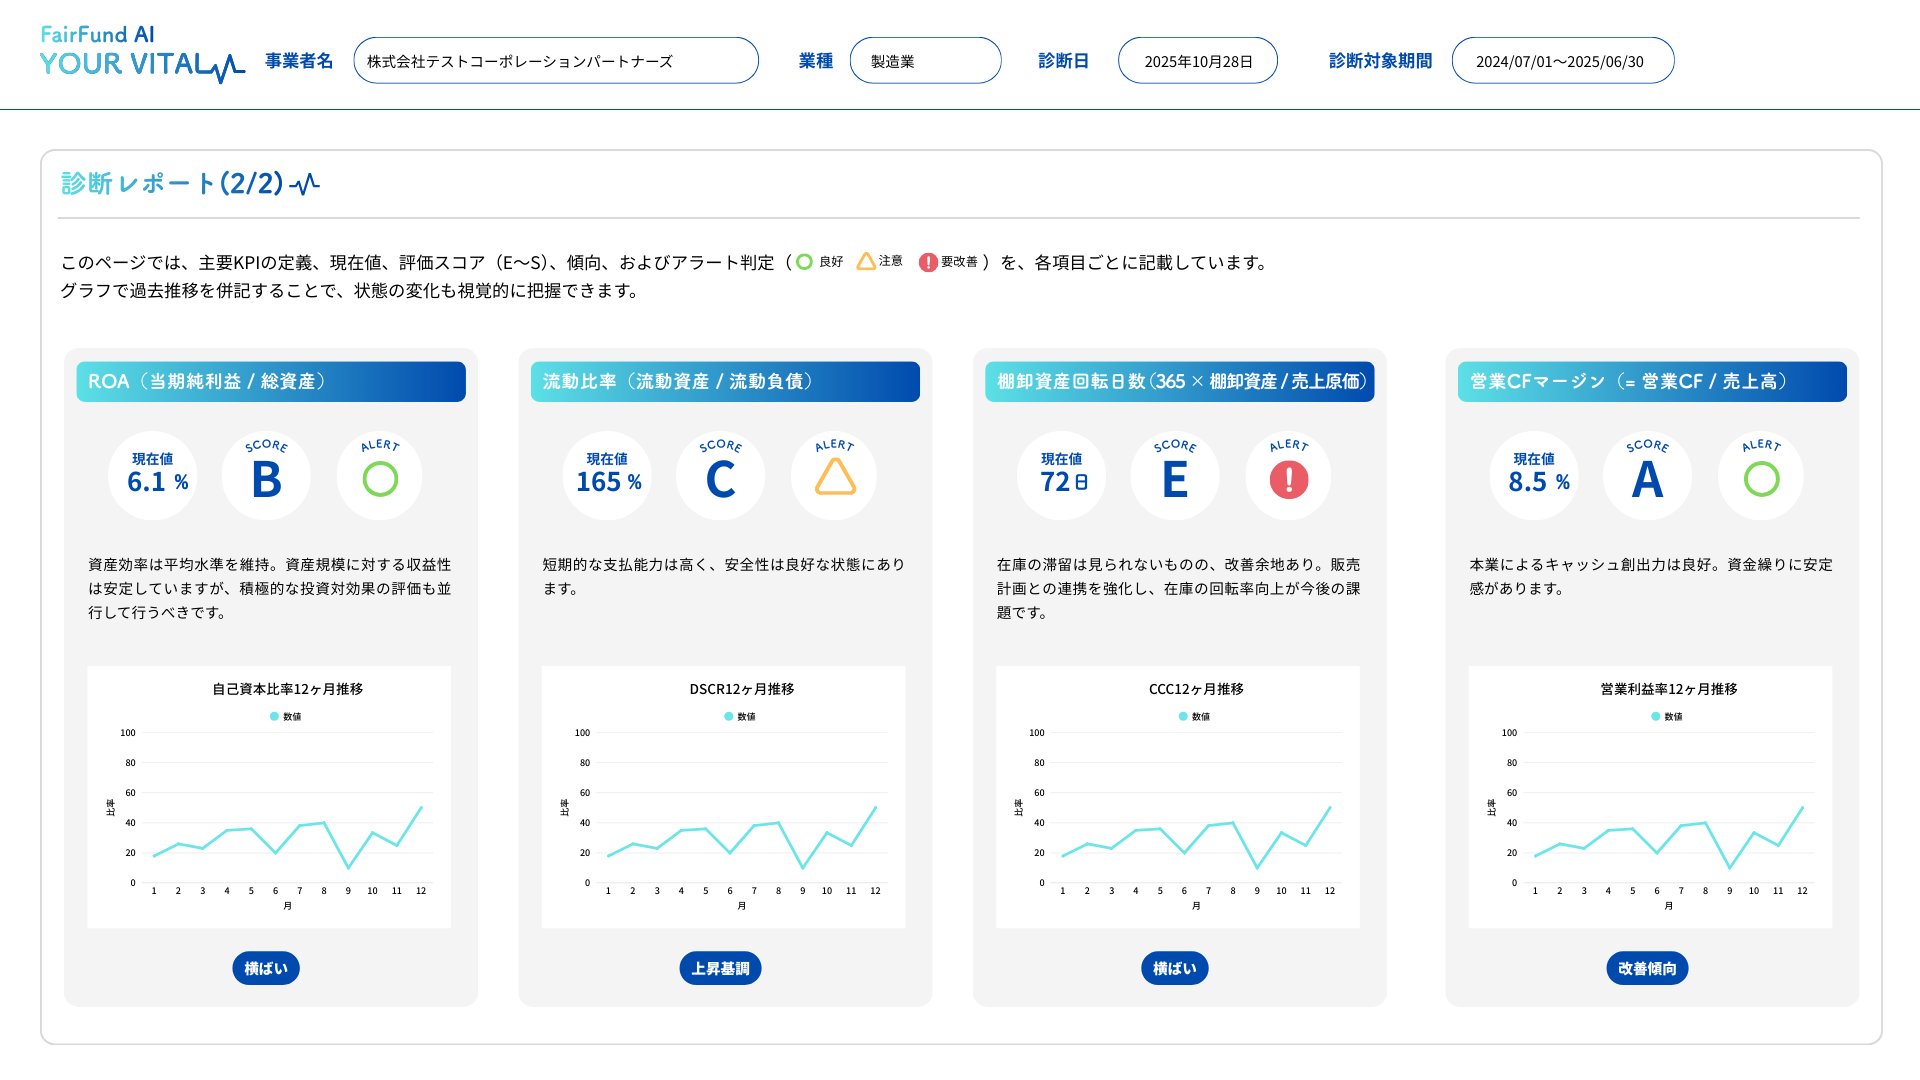Click the 注意 legend triangle icon
The width and height of the screenshot is (1920, 1080).
click(x=866, y=260)
